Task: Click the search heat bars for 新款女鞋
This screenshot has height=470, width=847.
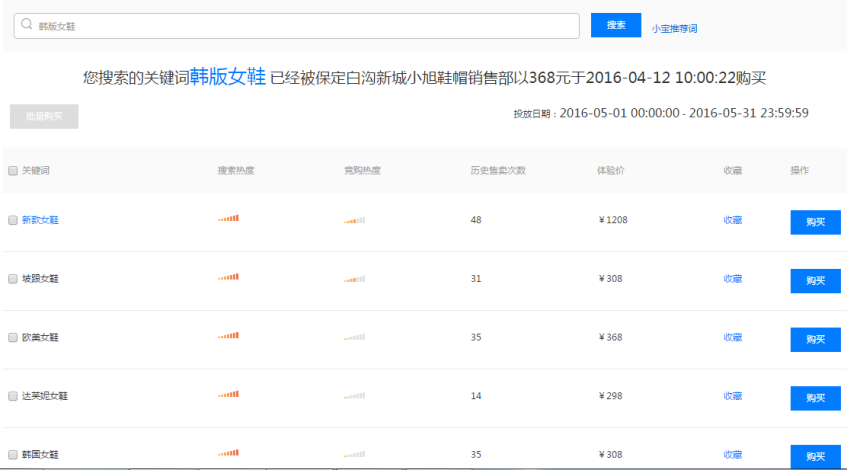Action: (228, 219)
